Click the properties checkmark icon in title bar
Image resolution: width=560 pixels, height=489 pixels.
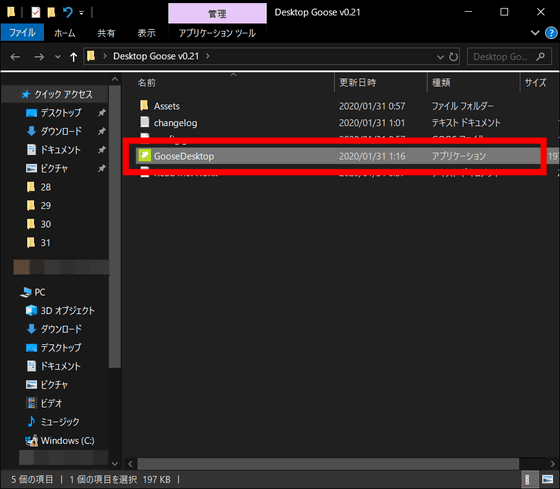pos(36,13)
